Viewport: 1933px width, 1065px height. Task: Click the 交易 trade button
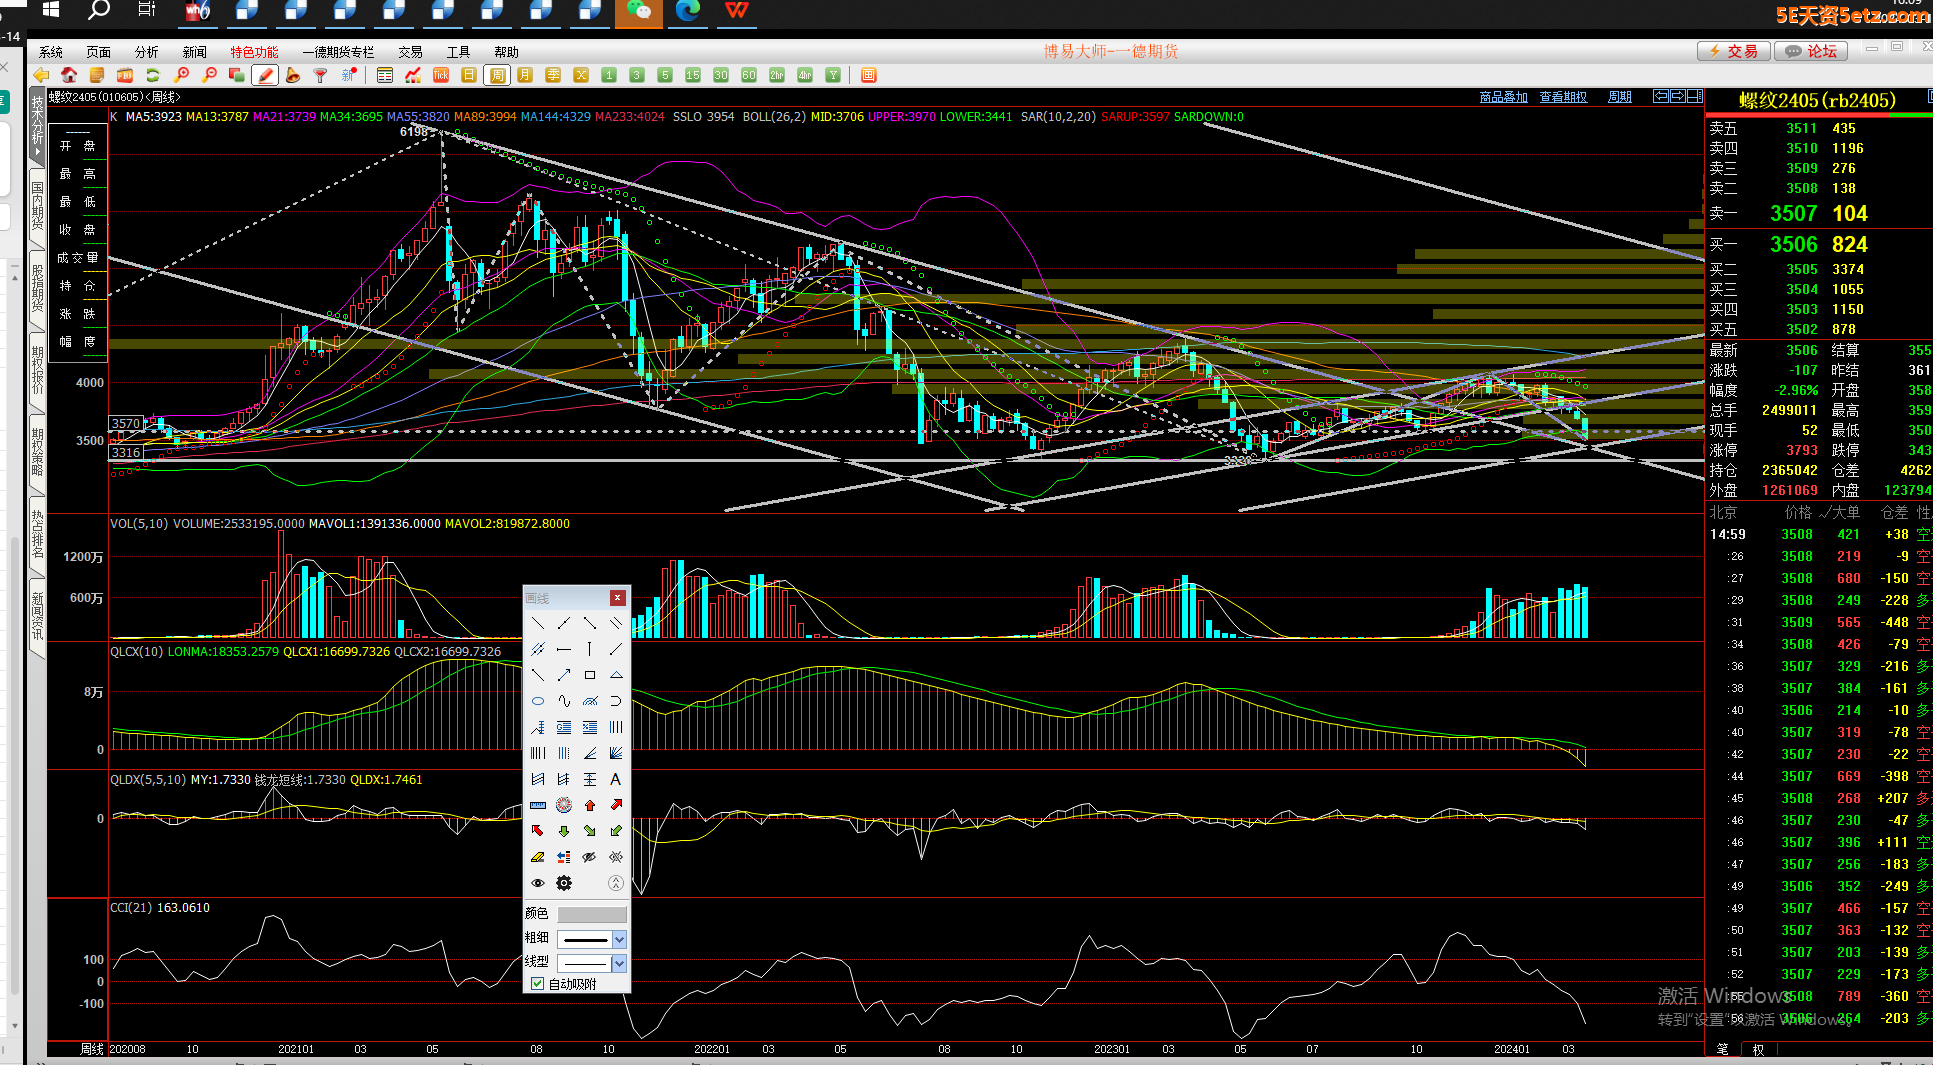tap(1733, 51)
